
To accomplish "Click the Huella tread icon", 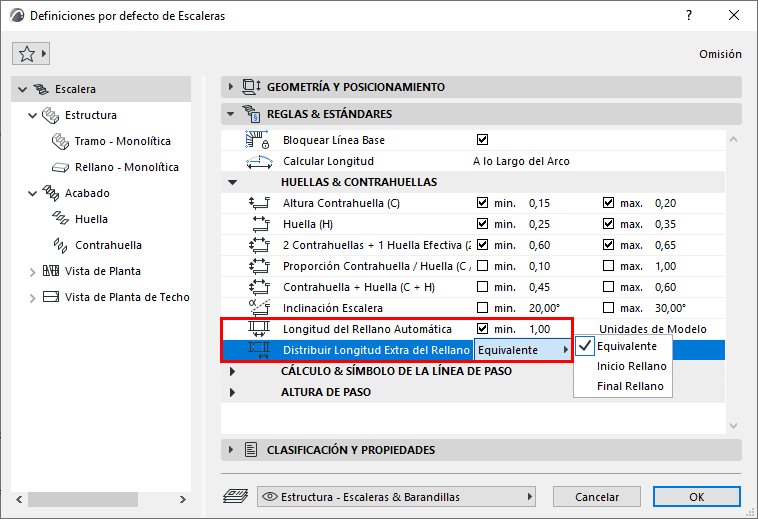I will tap(60, 218).
